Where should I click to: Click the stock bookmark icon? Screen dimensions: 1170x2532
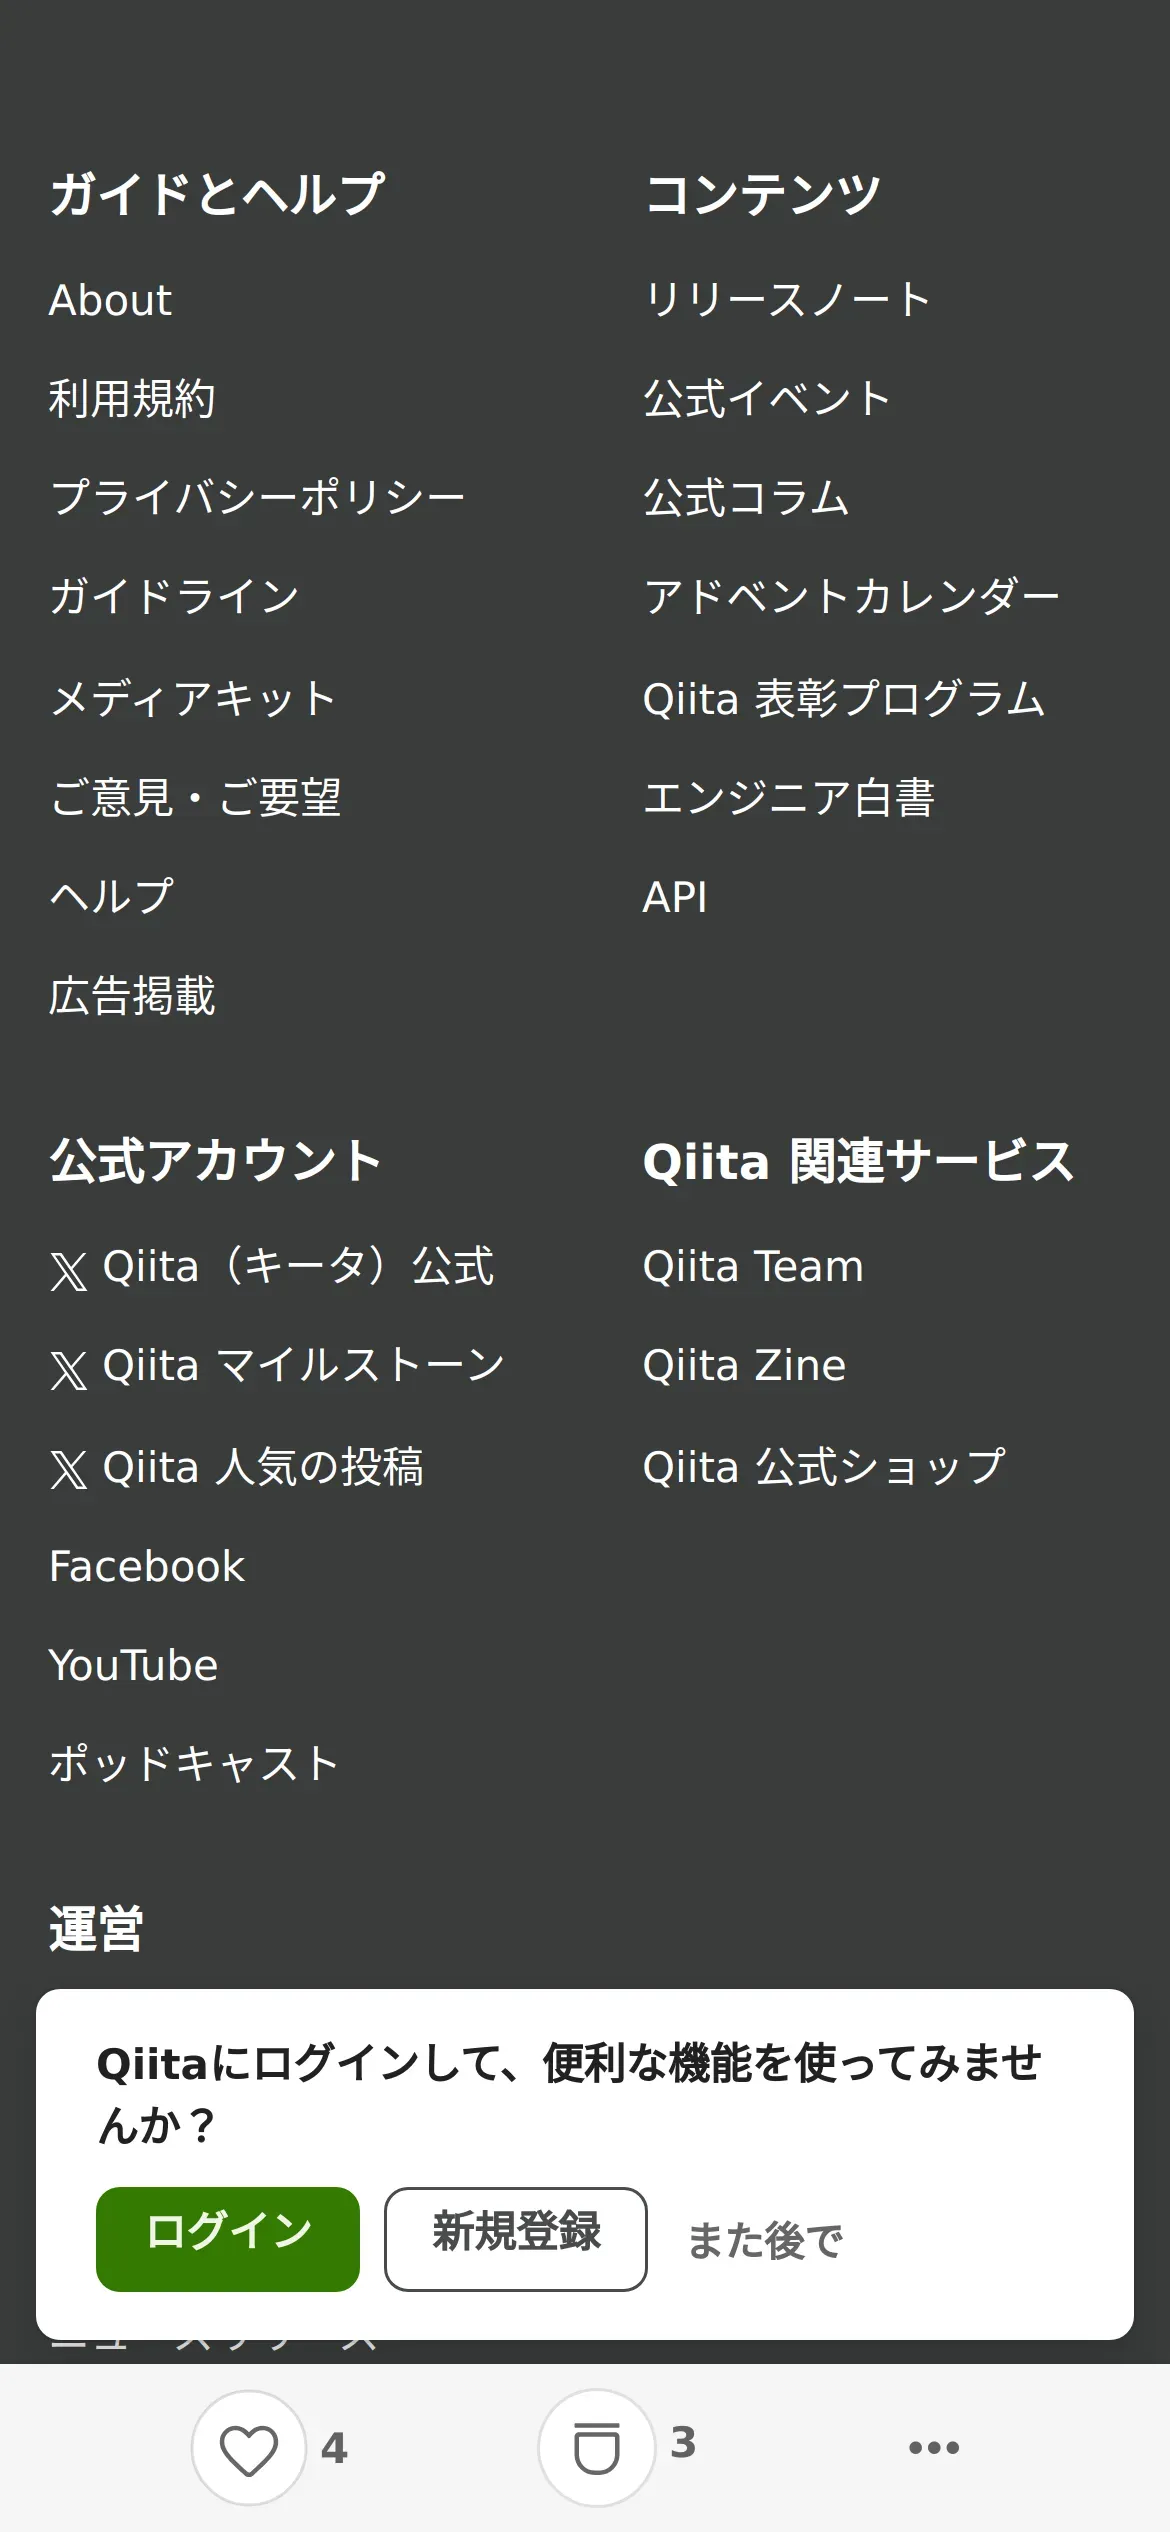[x=596, y=2448]
